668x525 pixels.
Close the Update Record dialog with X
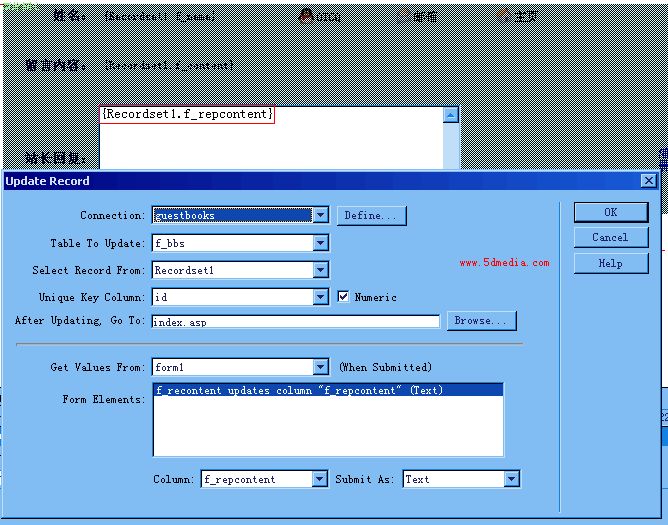pyautogui.click(x=649, y=181)
